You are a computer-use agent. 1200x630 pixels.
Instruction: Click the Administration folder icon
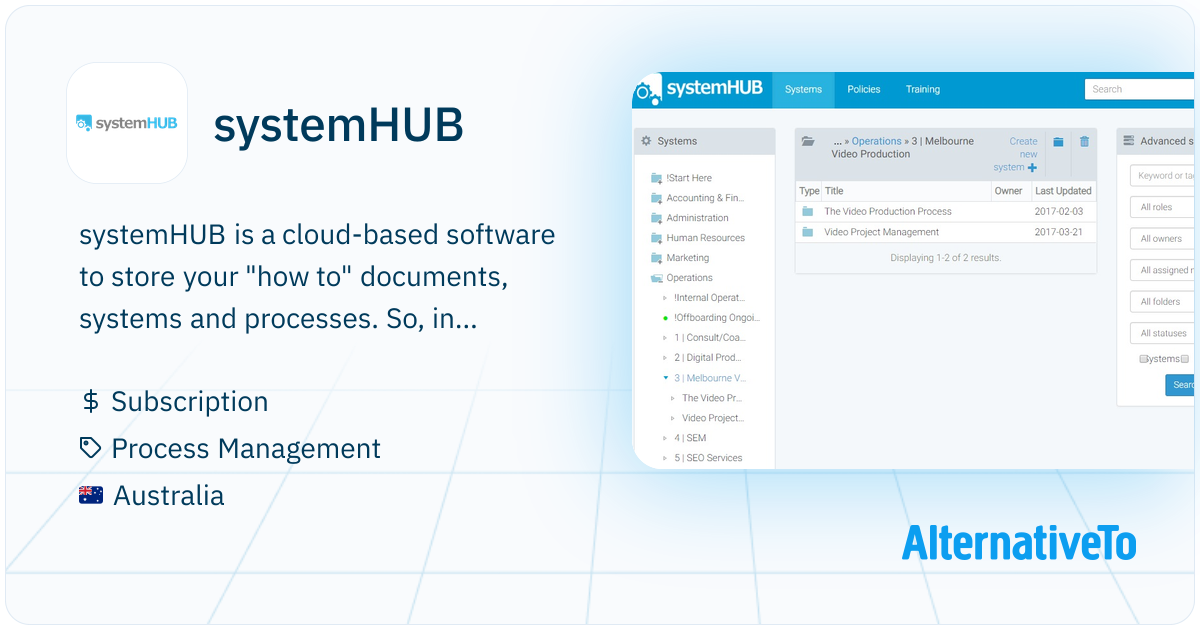click(656, 218)
